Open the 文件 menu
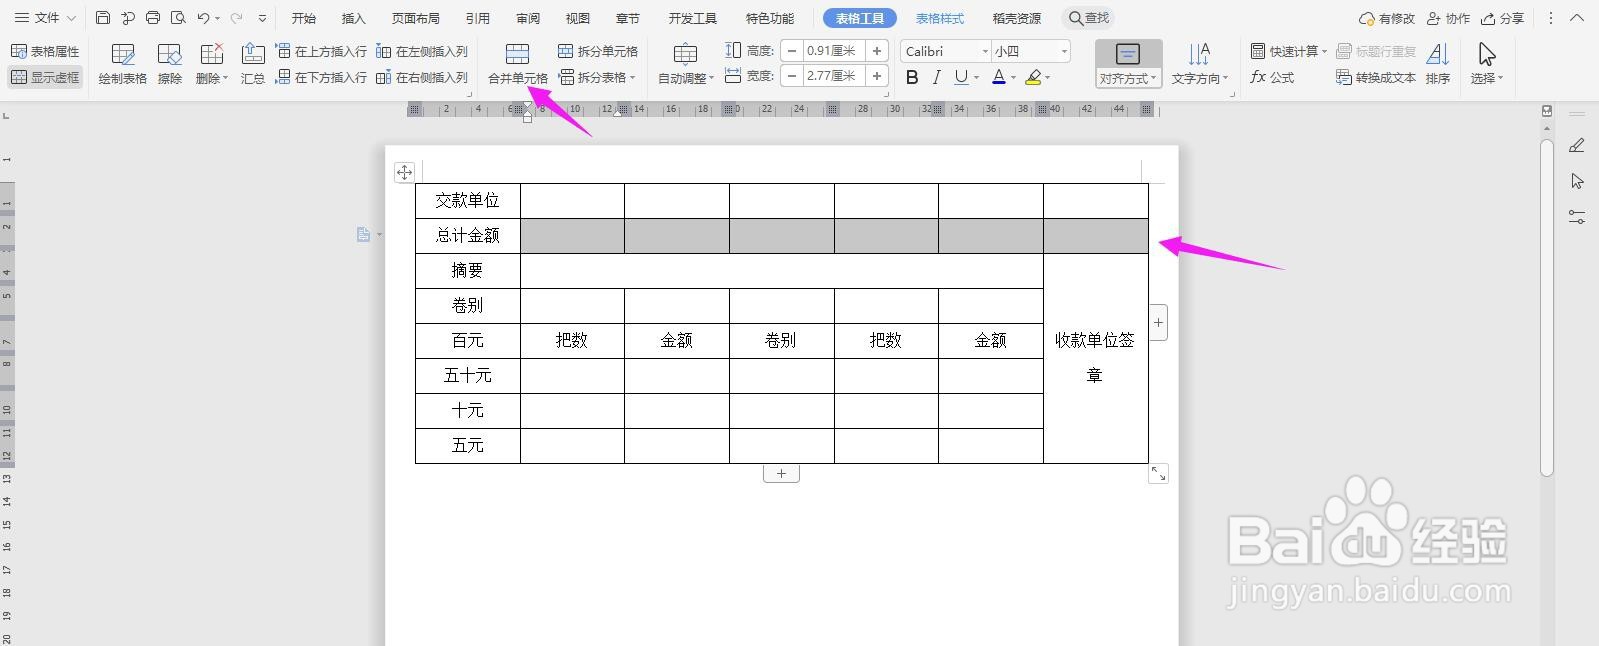Viewport: 1599px width, 646px height. pyautogui.click(x=44, y=18)
